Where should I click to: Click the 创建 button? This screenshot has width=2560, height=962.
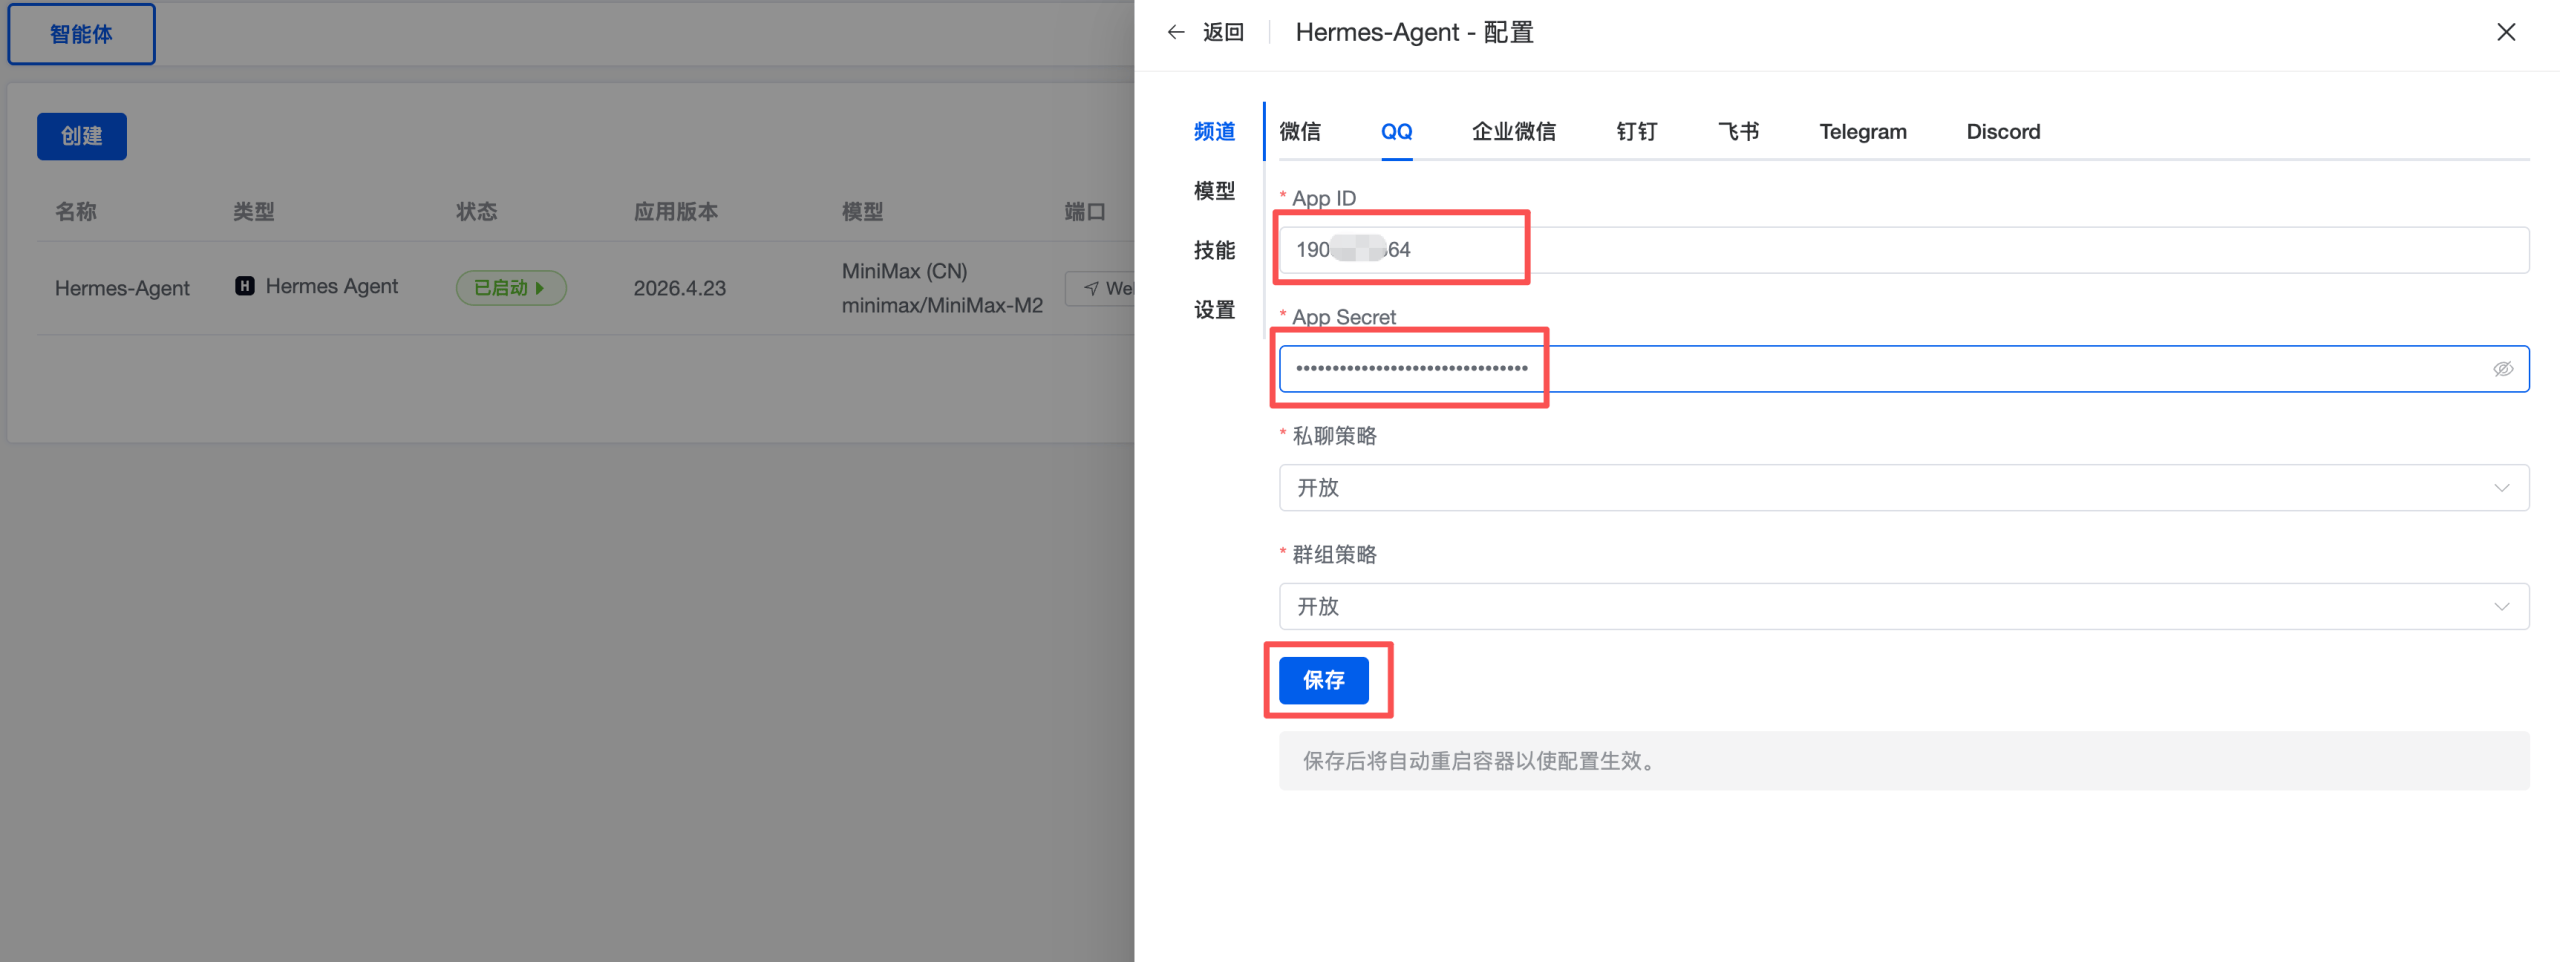(81, 136)
